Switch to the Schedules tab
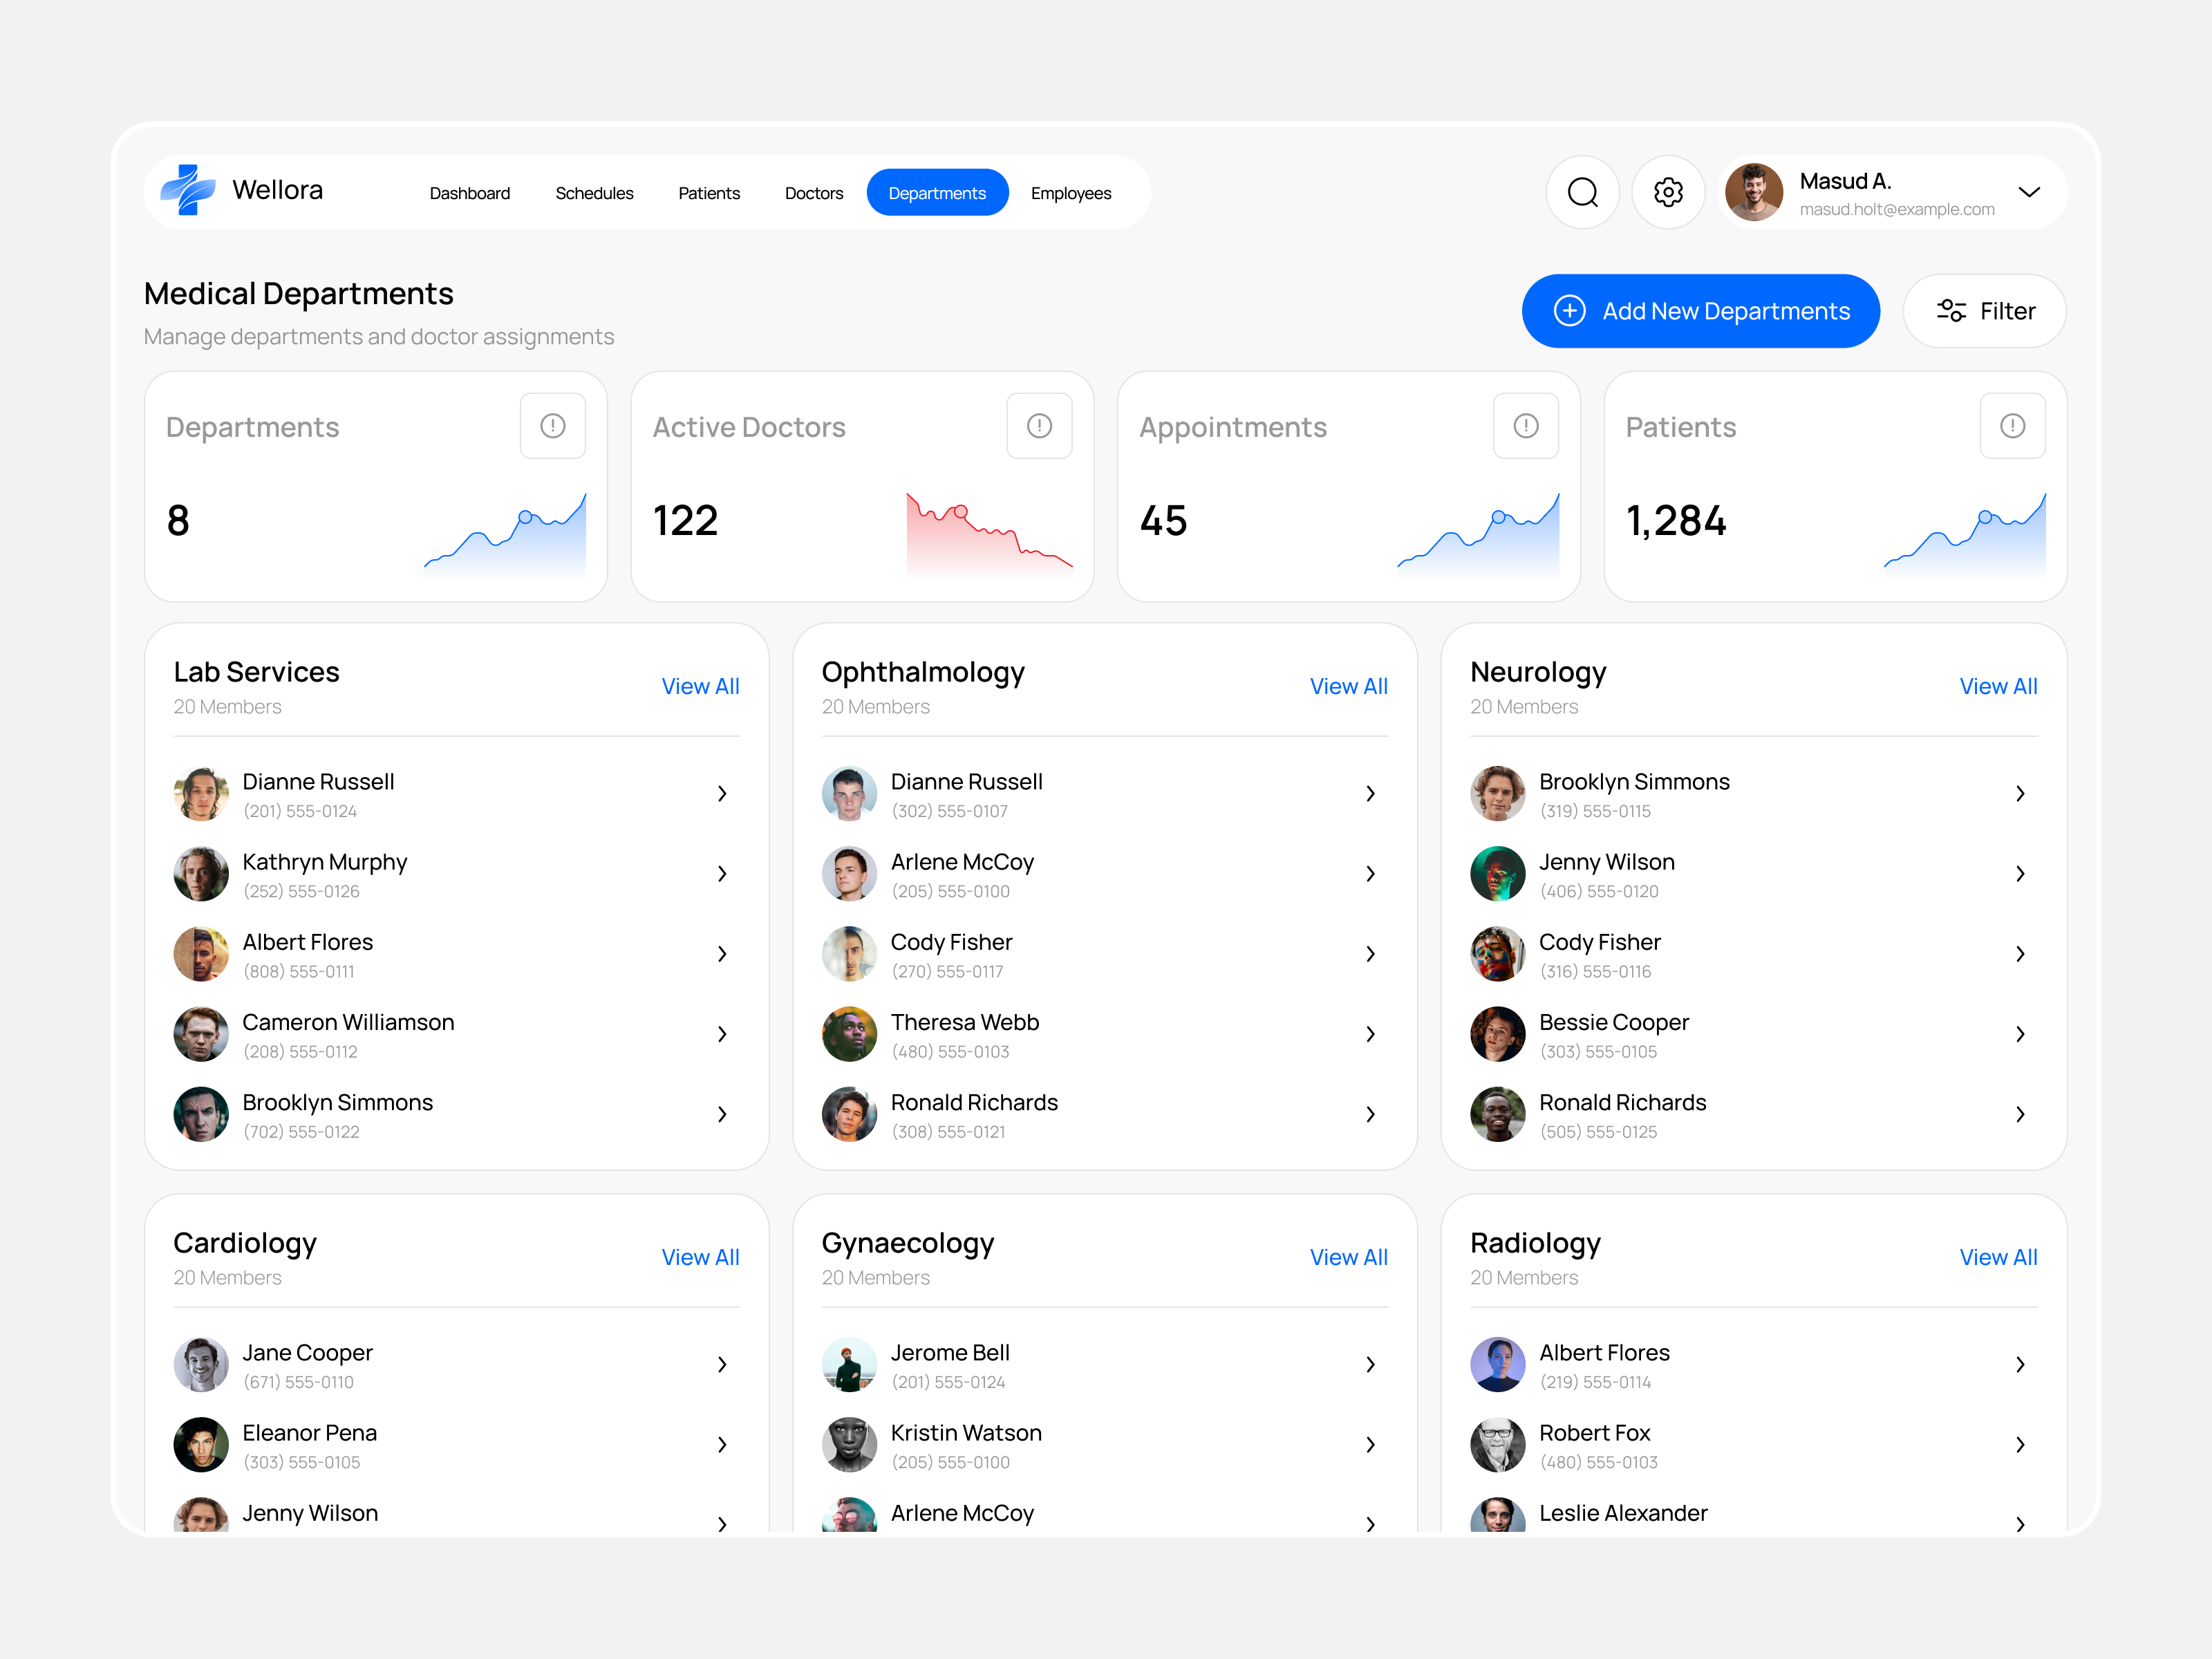The width and height of the screenshot is (2212, 1659). click(594, 193)
